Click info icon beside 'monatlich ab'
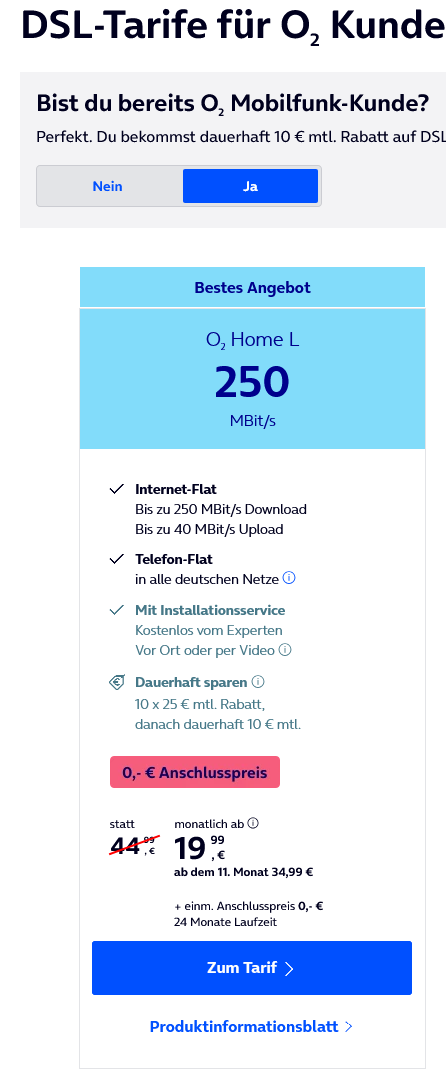The width and height of the screenshot is (446, 1085). 253,823
